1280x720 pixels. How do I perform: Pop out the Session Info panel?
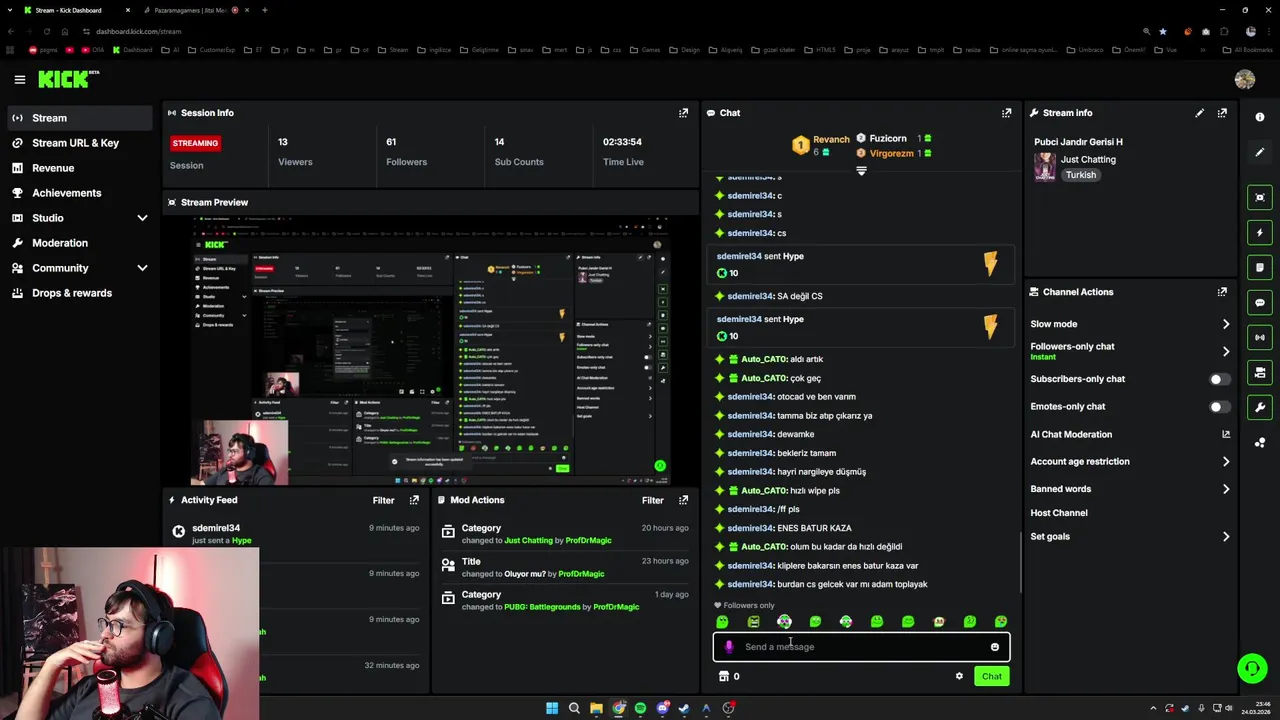pos(683,113)
